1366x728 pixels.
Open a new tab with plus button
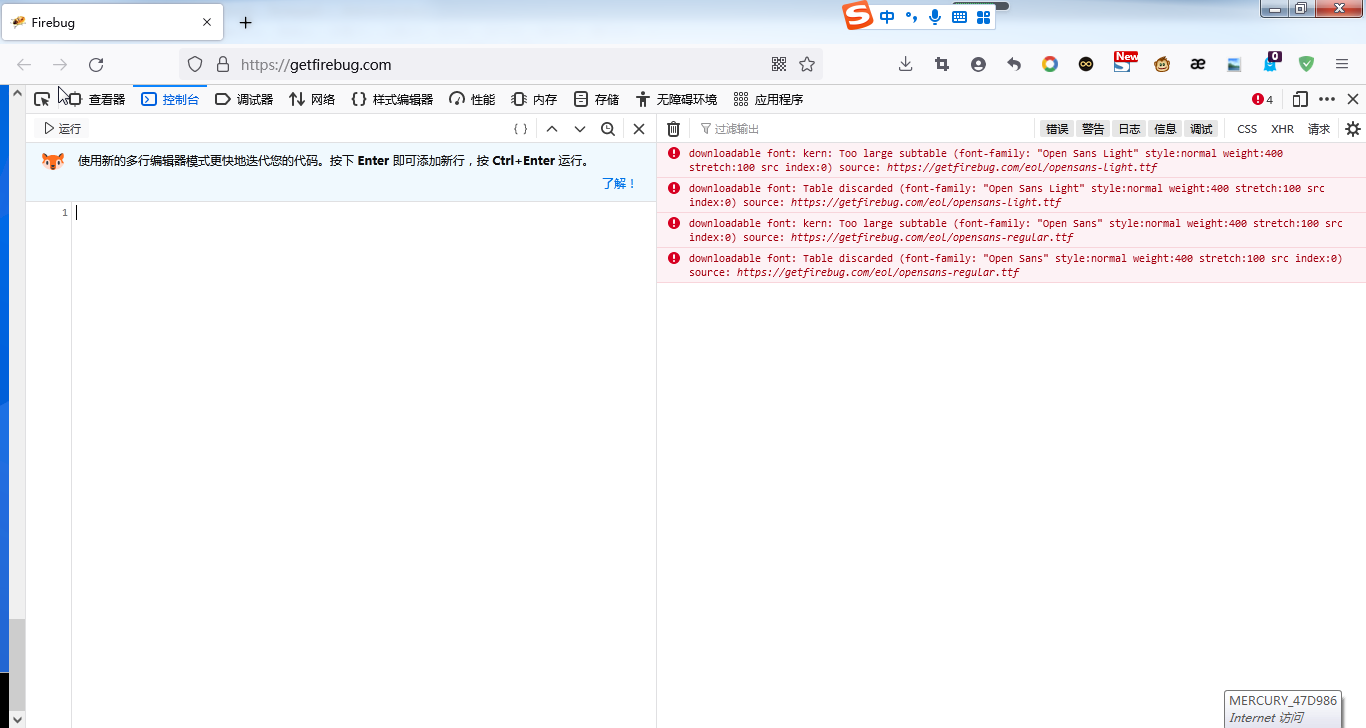246,22
